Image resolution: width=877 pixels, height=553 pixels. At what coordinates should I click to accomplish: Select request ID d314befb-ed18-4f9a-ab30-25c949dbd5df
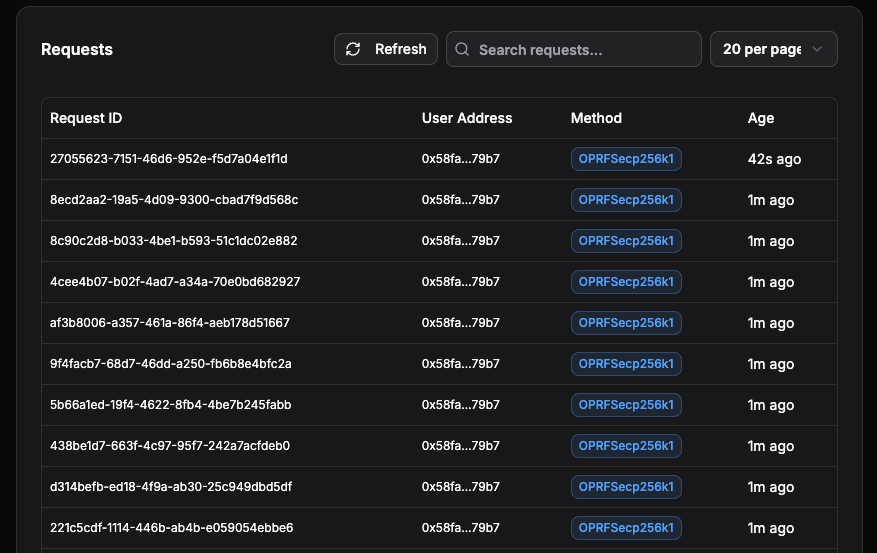click(171, 487)
